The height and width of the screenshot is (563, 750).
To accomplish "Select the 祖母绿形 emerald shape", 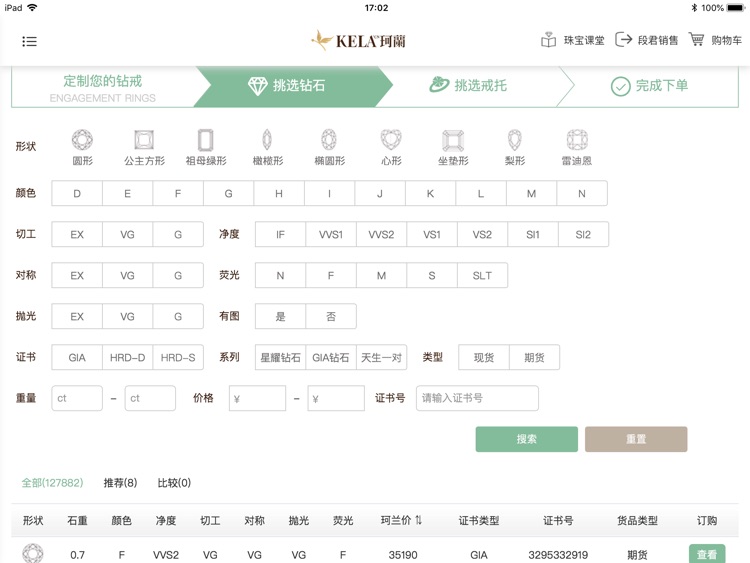I will point(206,147).
